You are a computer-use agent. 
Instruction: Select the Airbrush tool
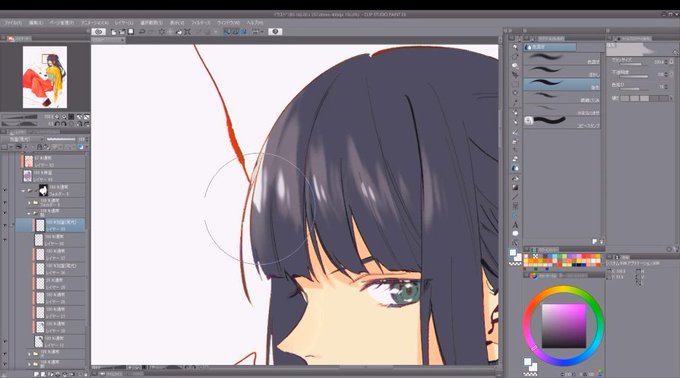click(x=515, y=141)
